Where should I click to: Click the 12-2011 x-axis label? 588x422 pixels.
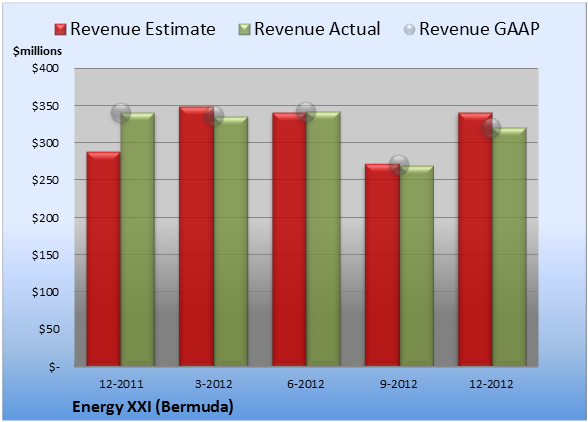pos(121,384)
